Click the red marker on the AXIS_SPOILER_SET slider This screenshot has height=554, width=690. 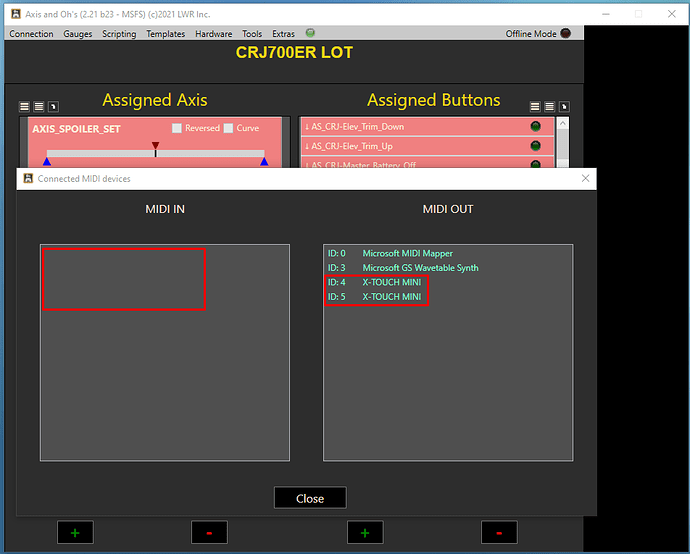tap(155, 147)
